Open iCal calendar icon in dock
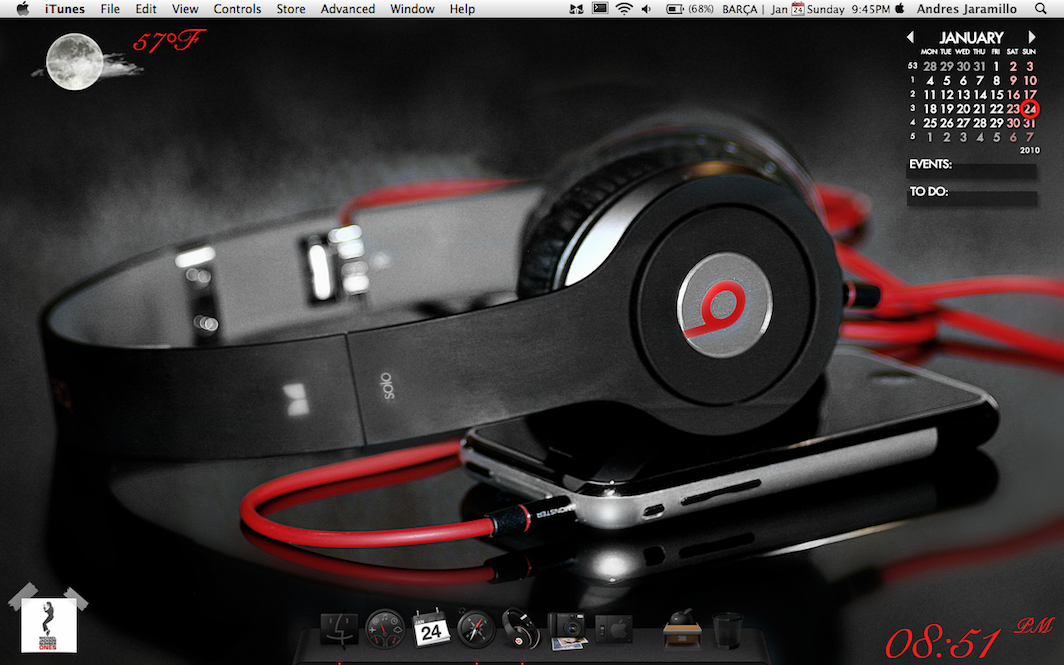 coord(431,628)
